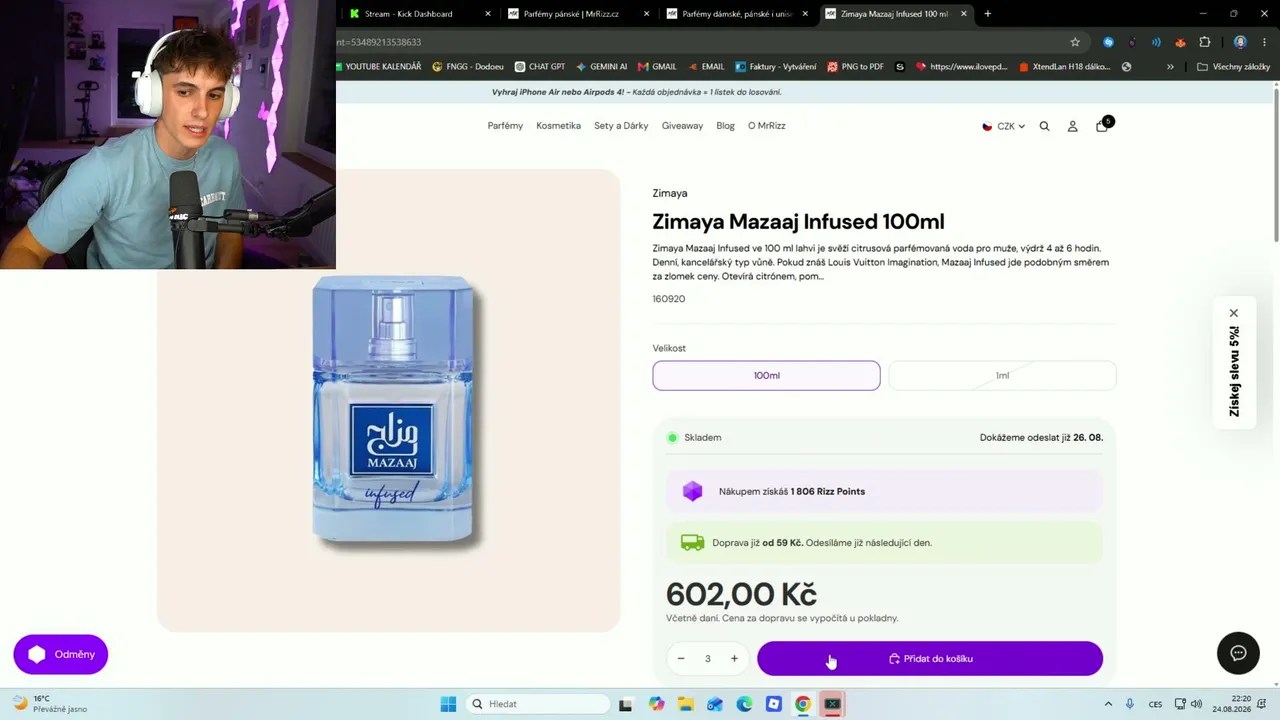Increase quantity with the plus button
Viewport: 1280px width, 720px height.
(x=734, y=658)
